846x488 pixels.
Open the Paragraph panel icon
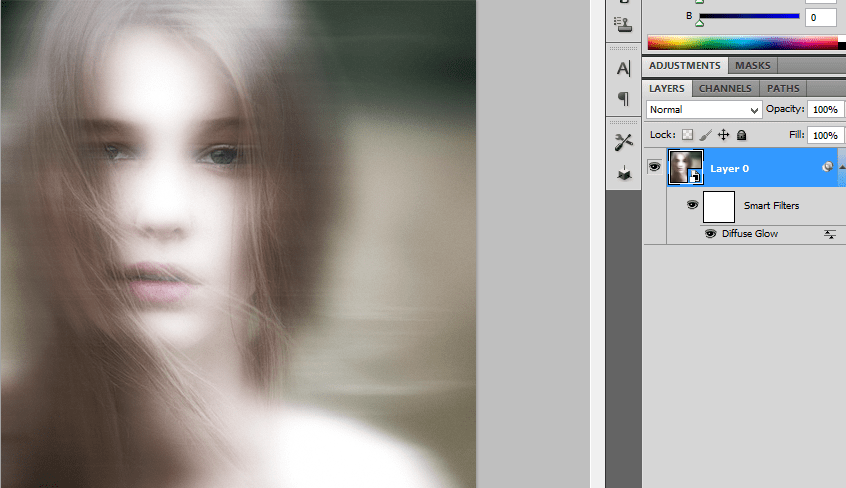click(624, 98)
